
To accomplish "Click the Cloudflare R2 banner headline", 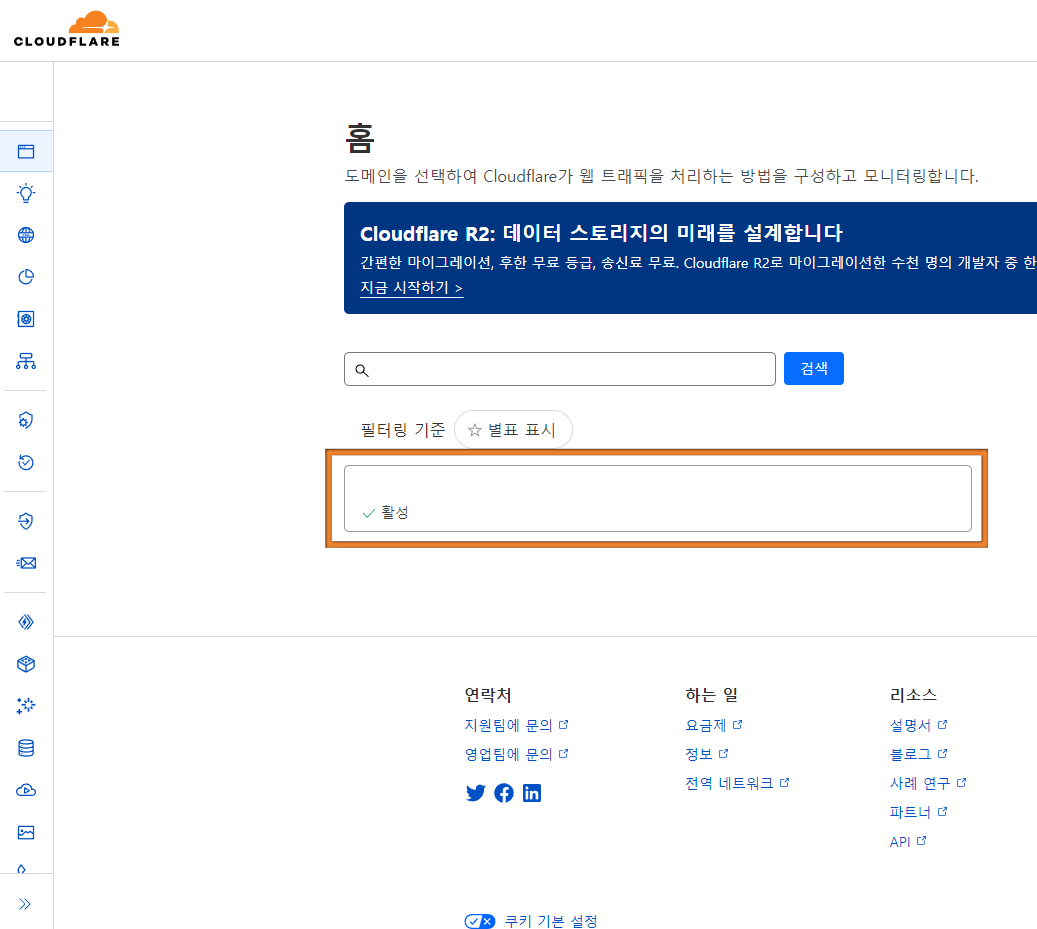I will click(x=601, y=233).
